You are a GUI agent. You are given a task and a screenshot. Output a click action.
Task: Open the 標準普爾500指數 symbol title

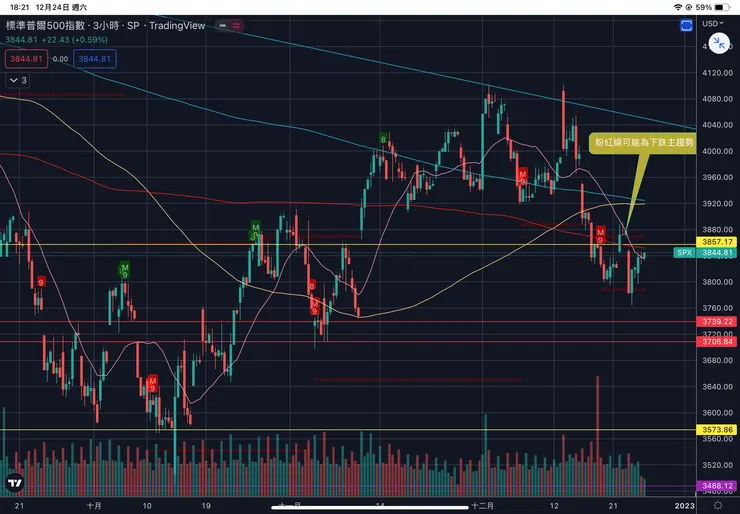pyautogui.click(x=45, y=25)
